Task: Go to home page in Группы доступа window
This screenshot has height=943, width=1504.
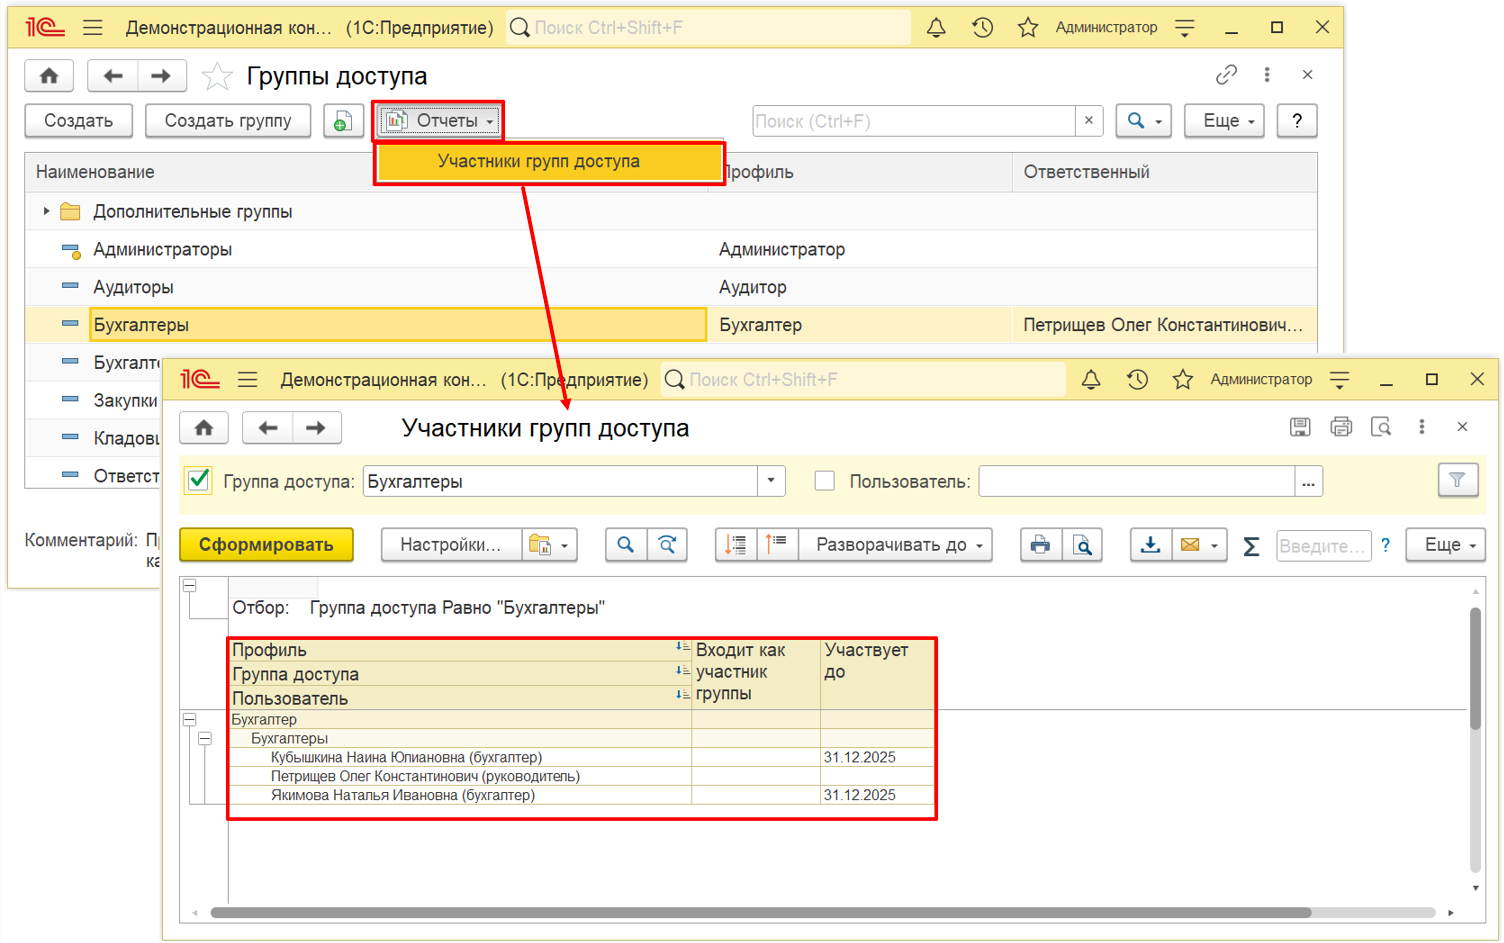Action: coord(49,75)
